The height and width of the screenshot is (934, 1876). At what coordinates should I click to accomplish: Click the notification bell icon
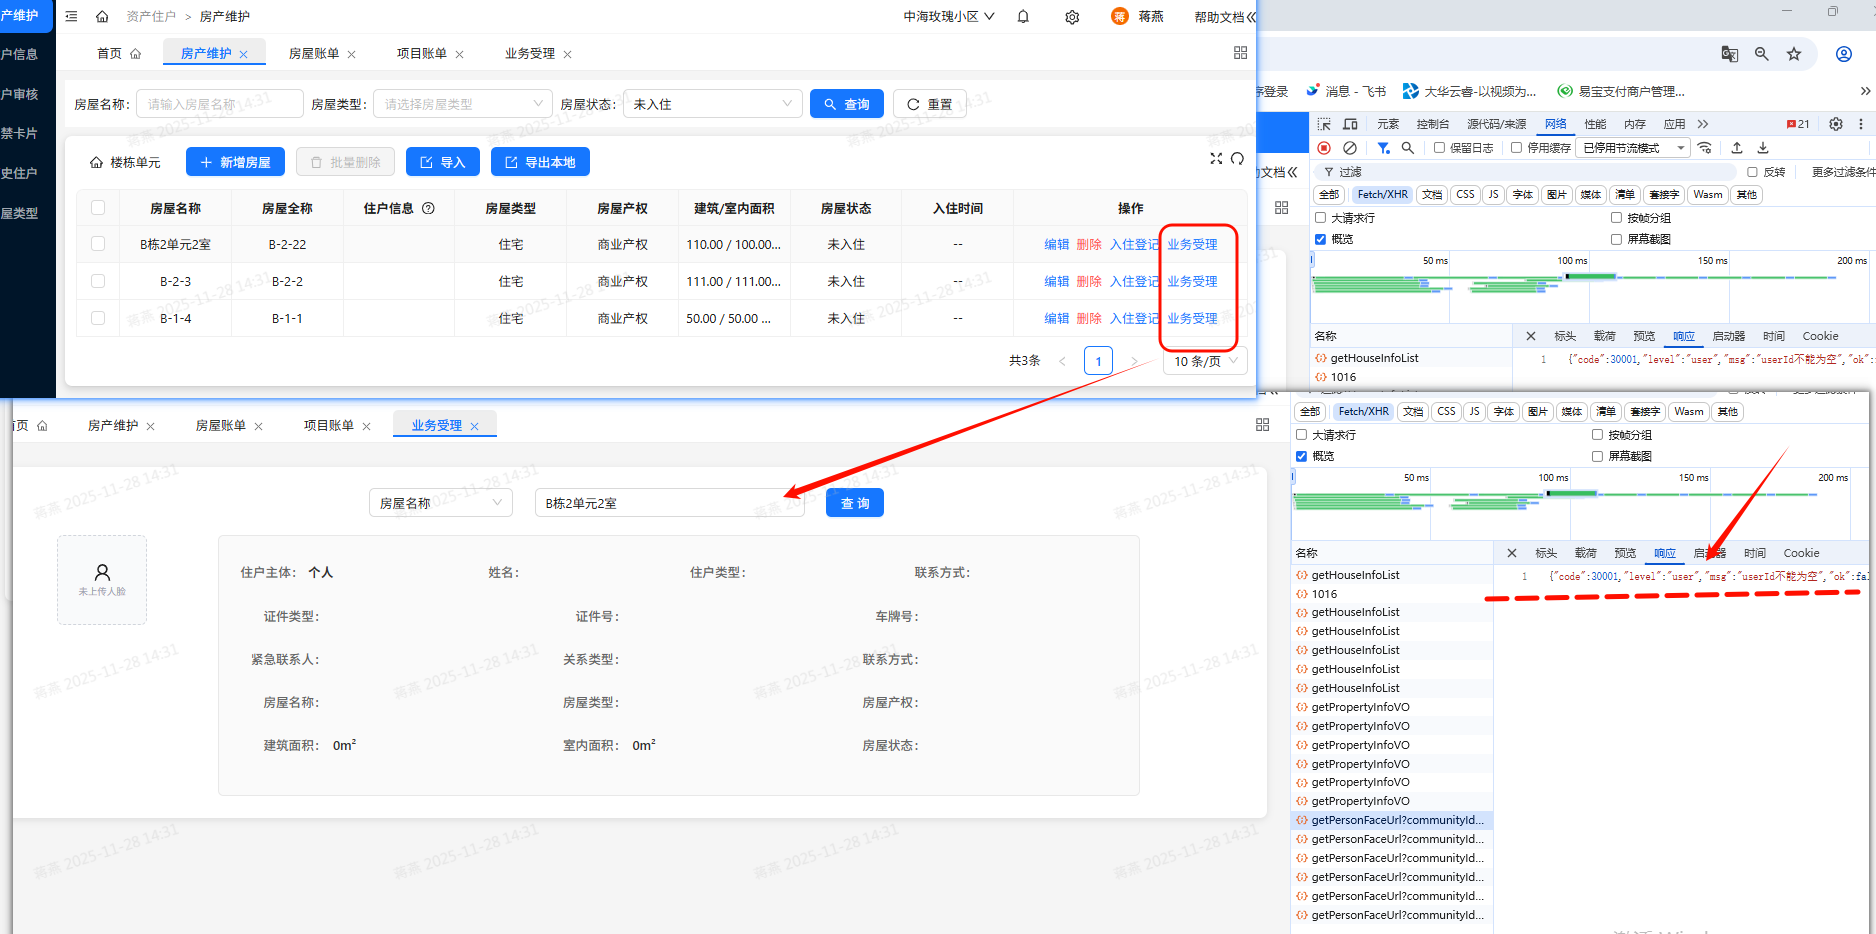point(1023,17)
